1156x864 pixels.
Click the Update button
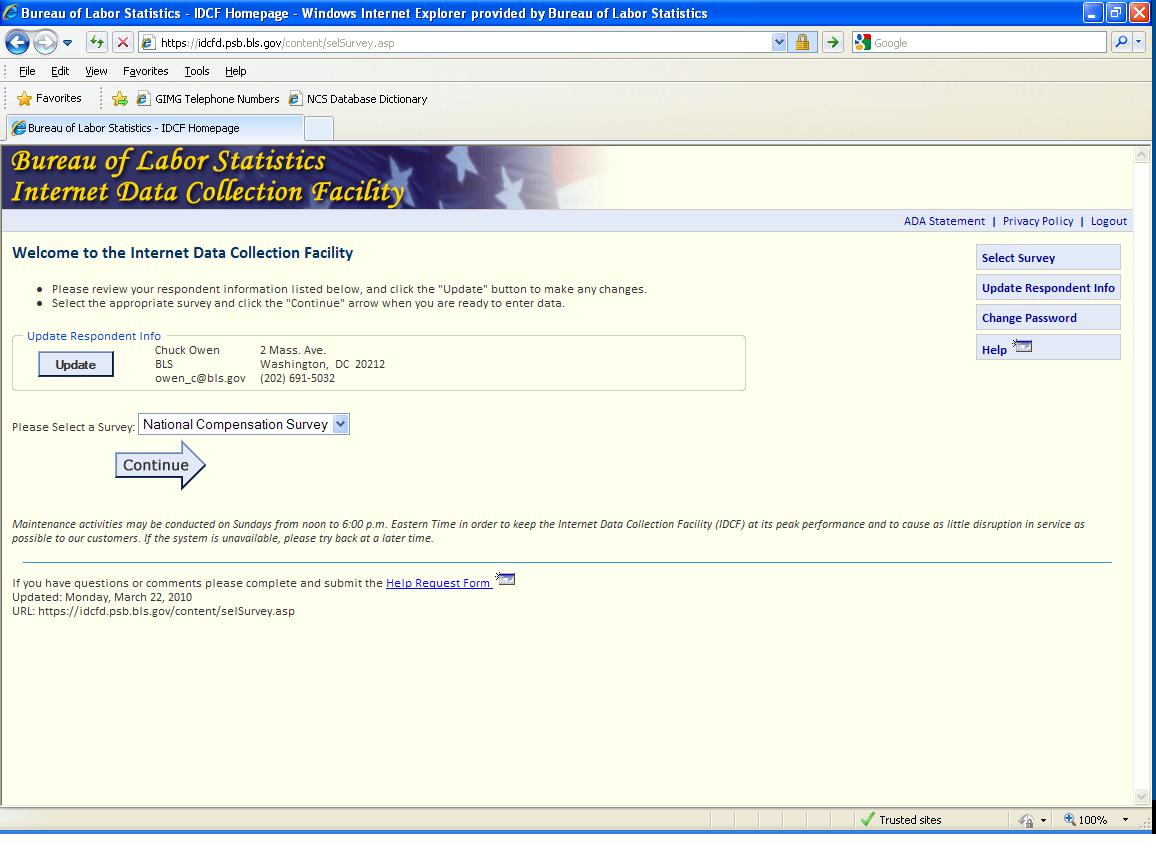pos(76,364)
